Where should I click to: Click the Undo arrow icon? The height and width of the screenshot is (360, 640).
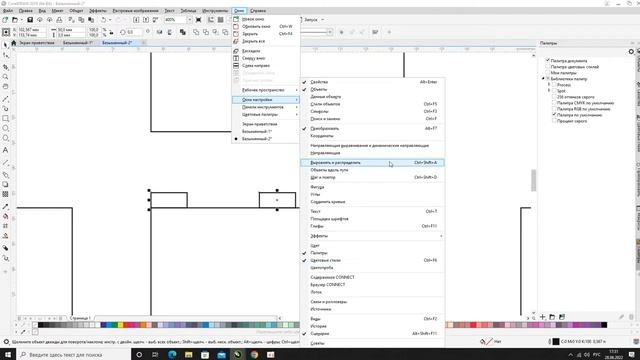tap(104, 20)
